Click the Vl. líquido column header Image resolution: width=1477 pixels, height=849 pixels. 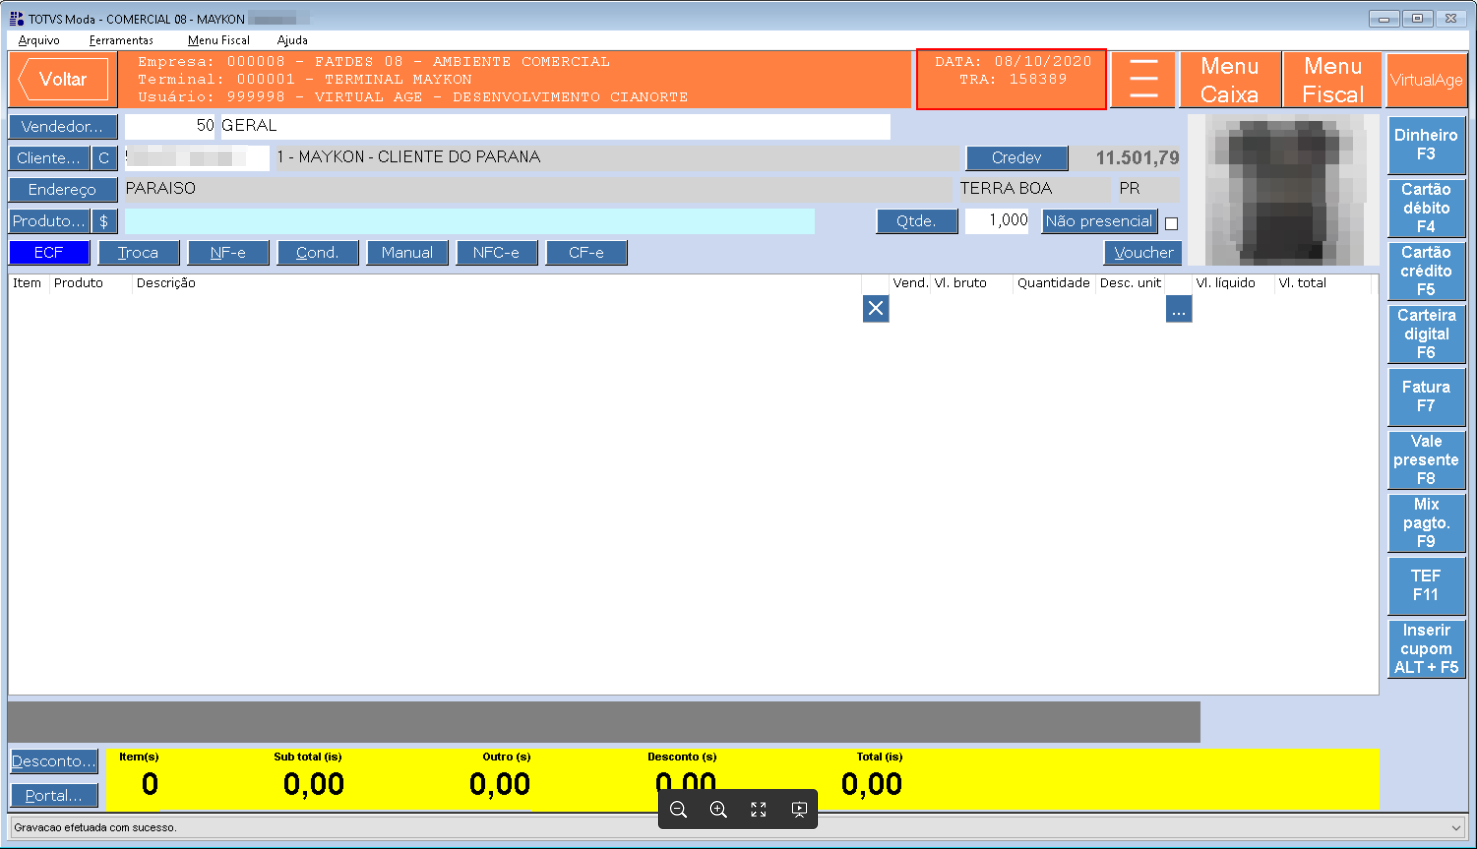[x=1225, y=283]
